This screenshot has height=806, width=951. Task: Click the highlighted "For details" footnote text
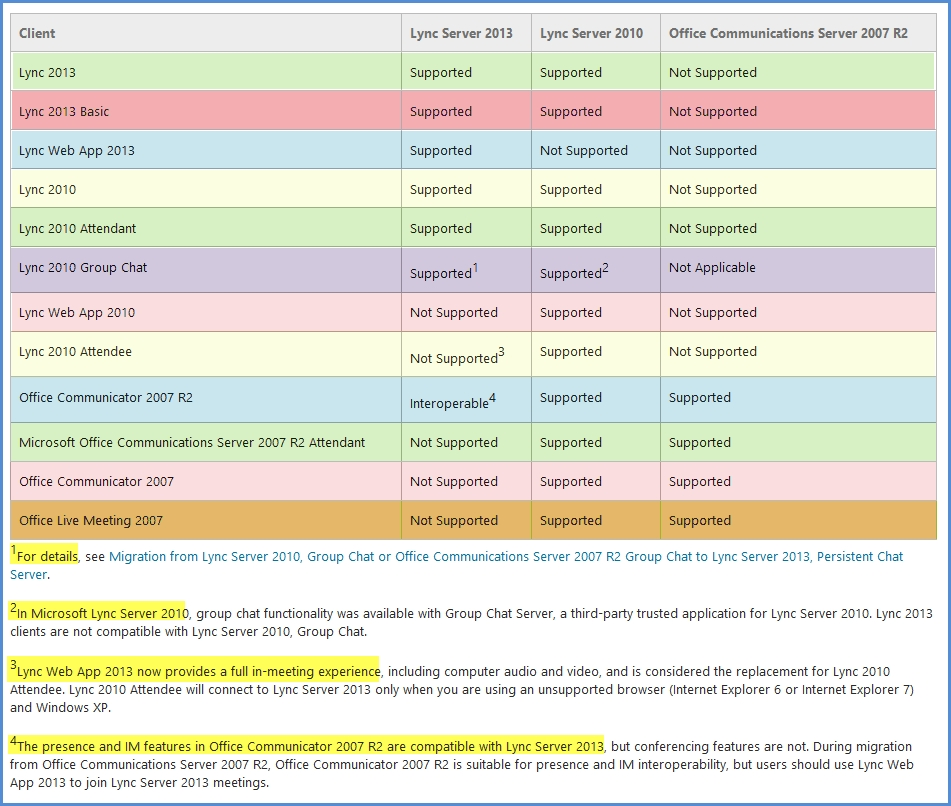point(44,554)
